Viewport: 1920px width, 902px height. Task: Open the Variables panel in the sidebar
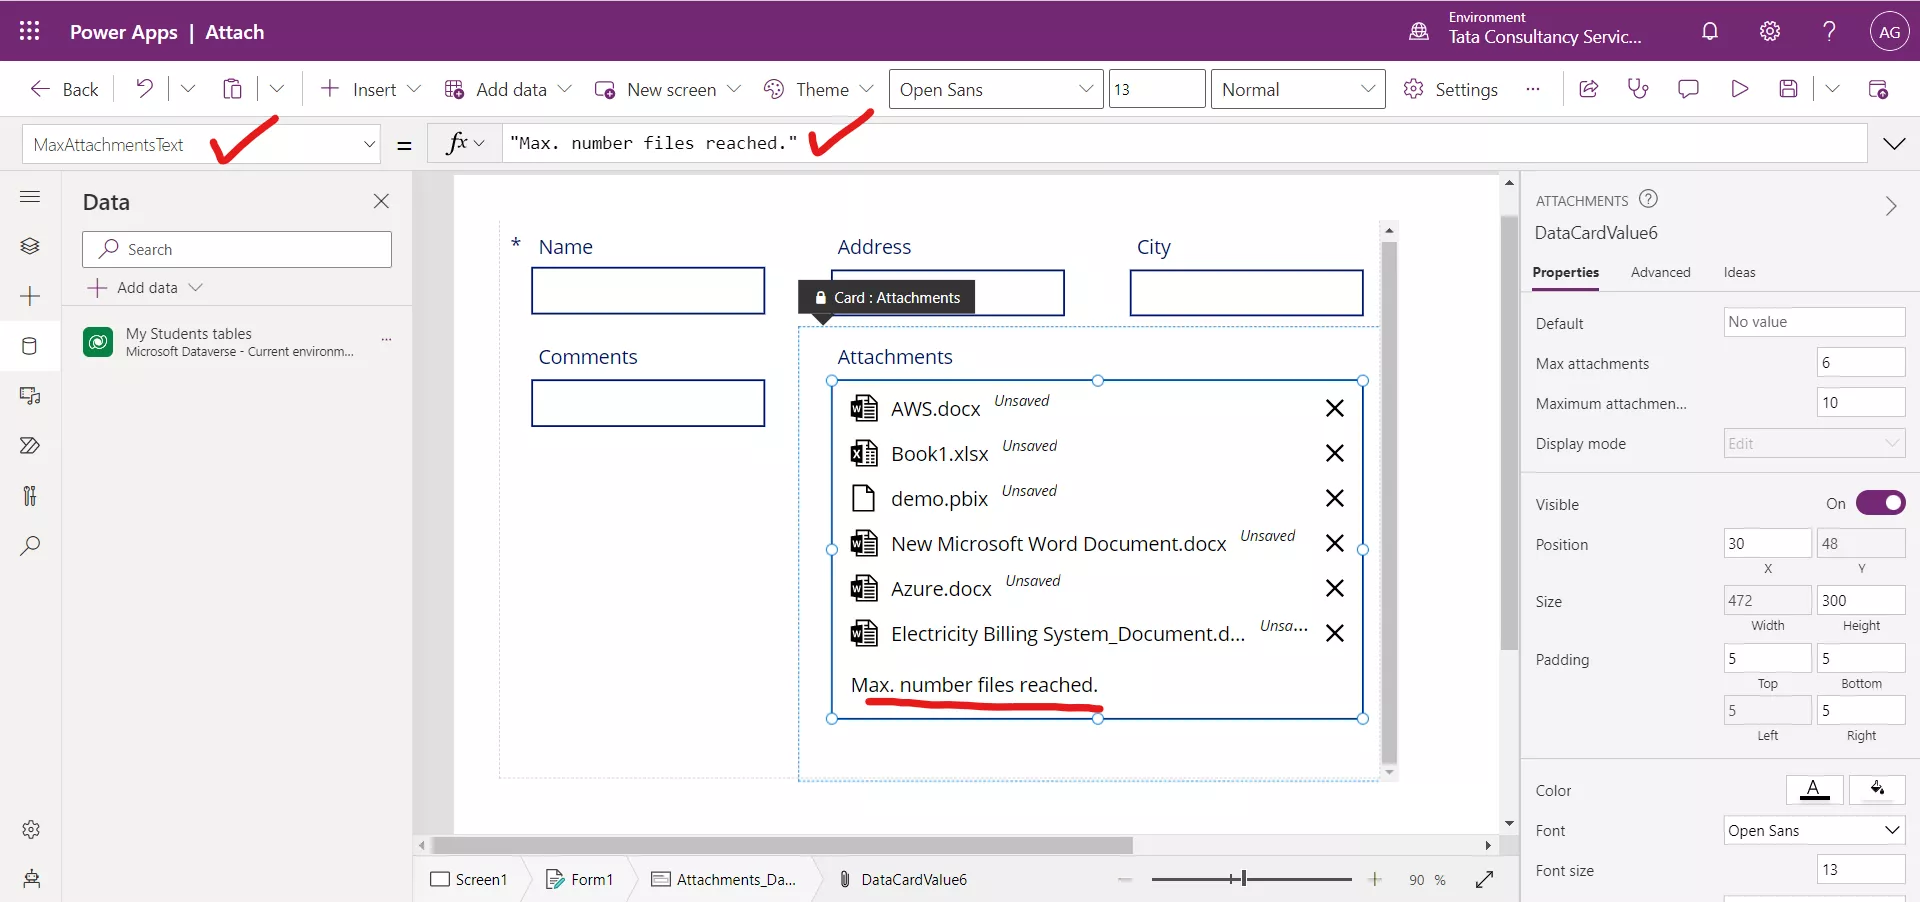point(29,496)
